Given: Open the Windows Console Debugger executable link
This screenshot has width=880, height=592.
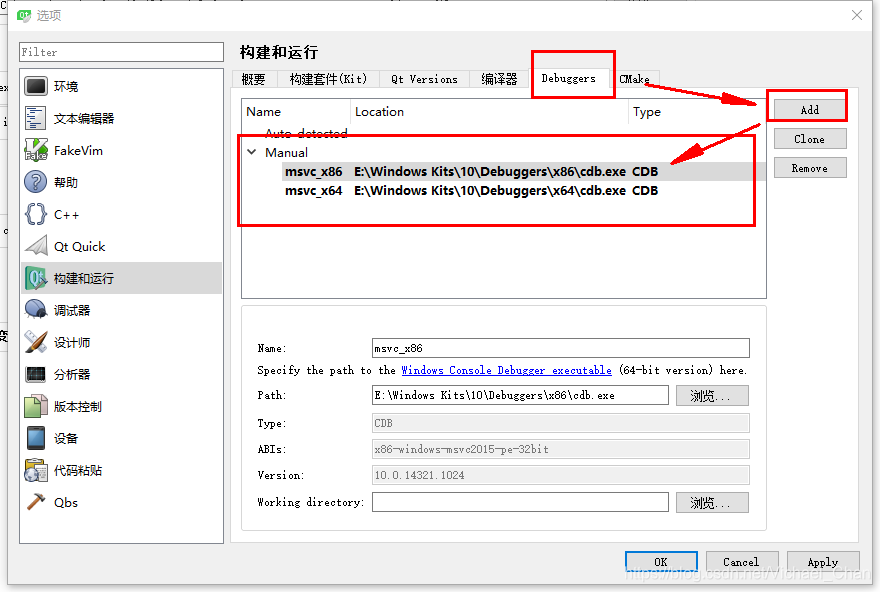Looking at the screenshot, I should click(506, 370).
